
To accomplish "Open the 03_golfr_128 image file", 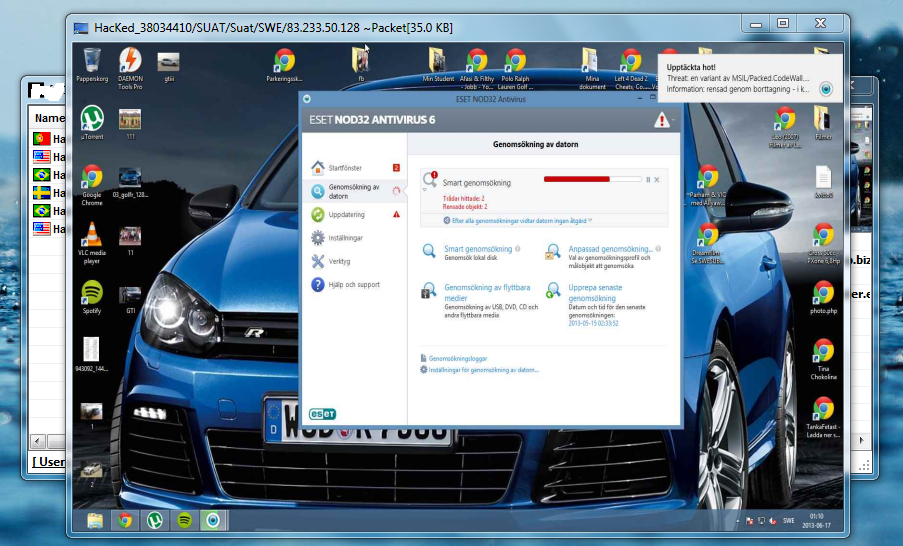I will (x=130, y=183).
